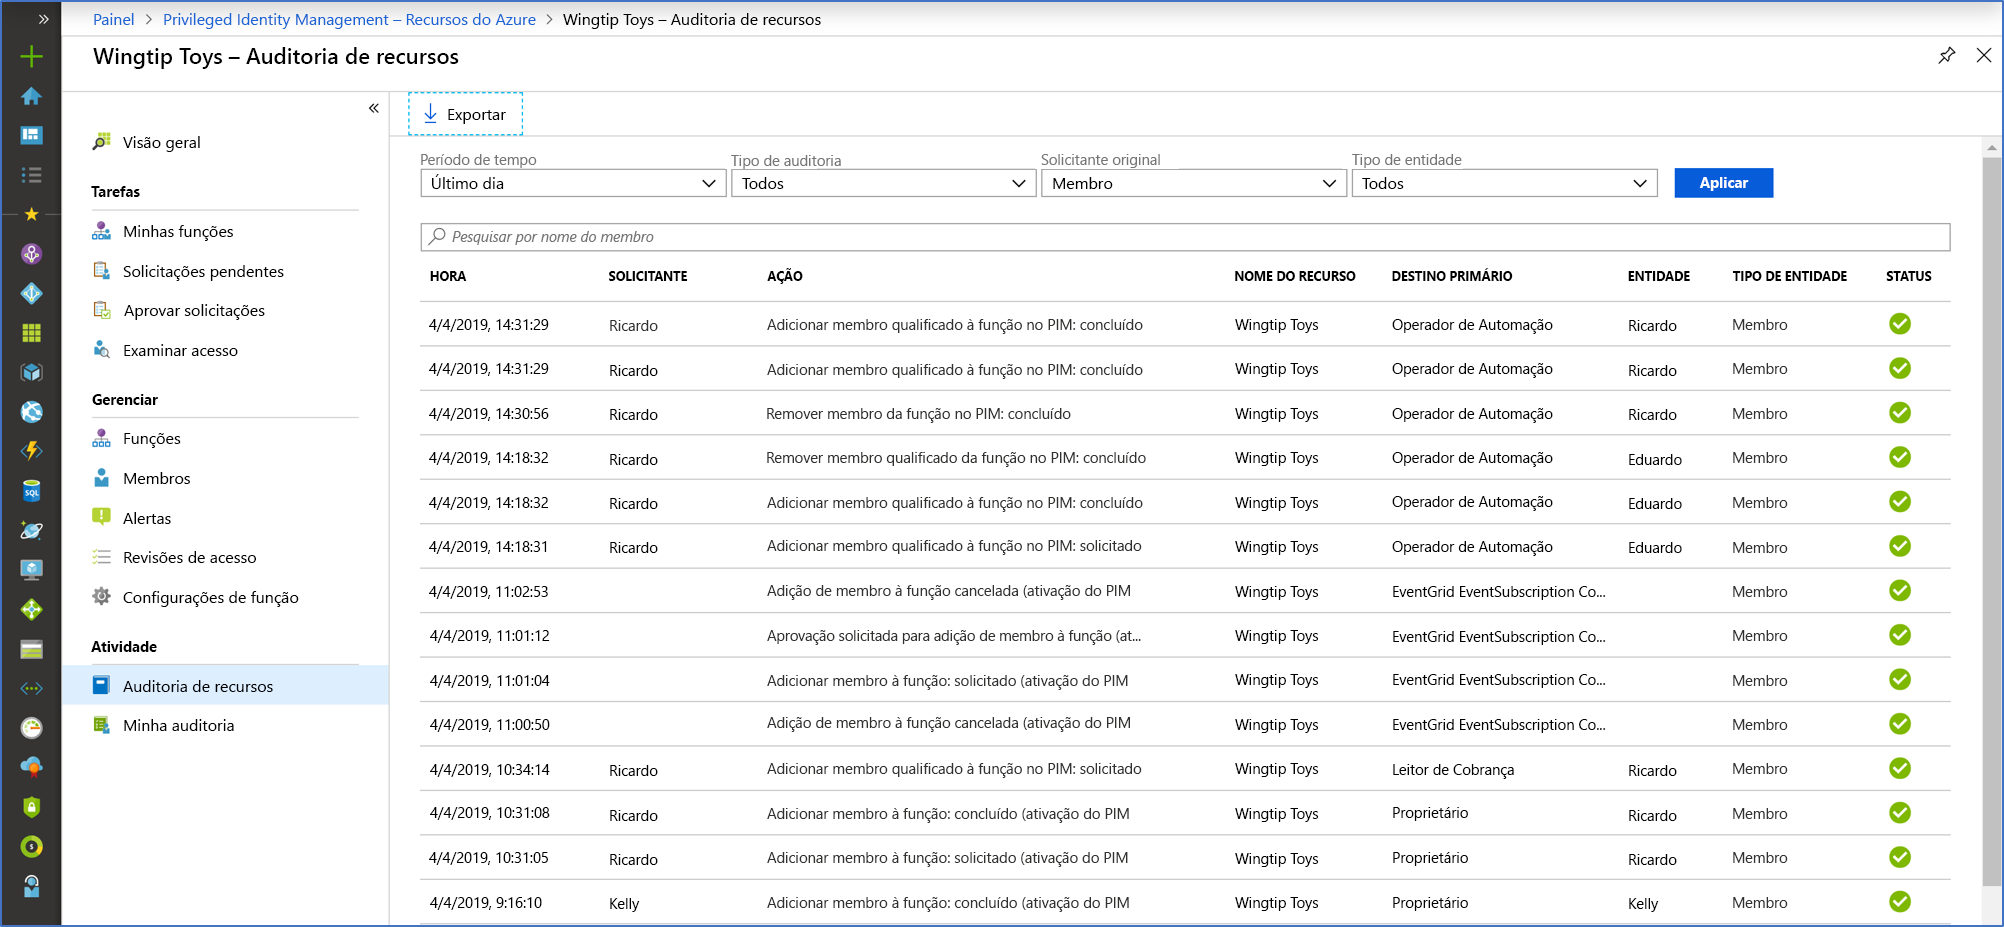Click 'Aprovação solicitada para adição' action text
2004x927 pixels.
954,635
